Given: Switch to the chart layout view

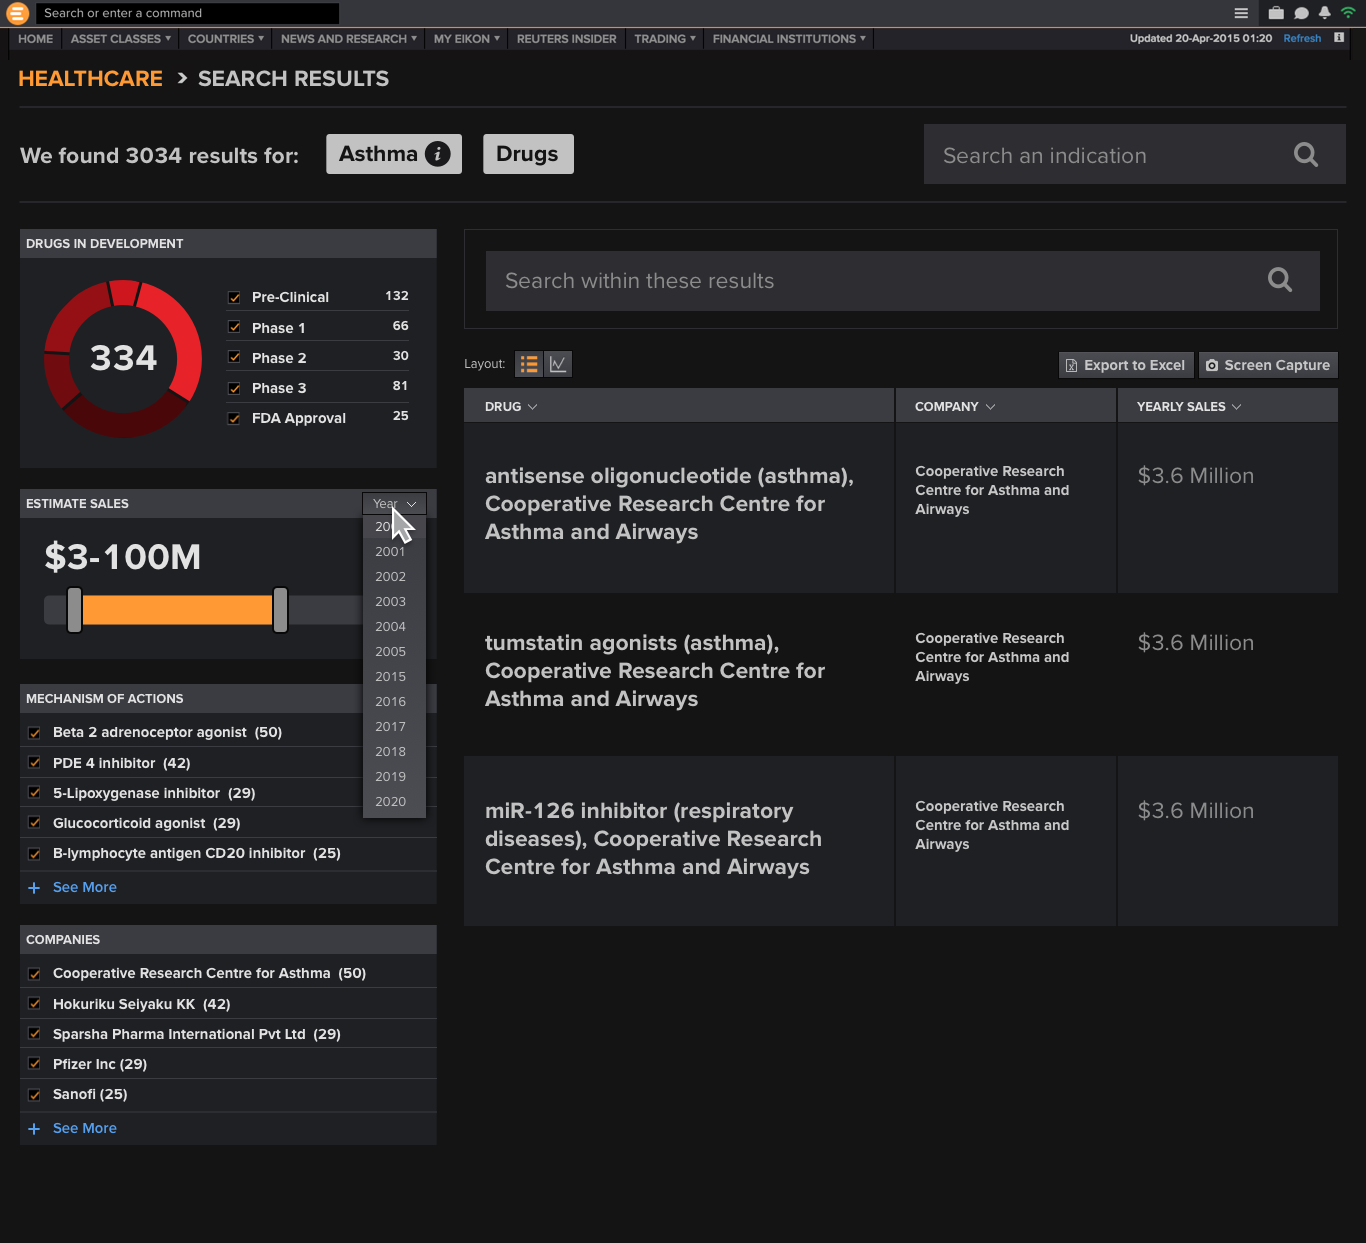Looking at the screenshot, I should point(557,363).
